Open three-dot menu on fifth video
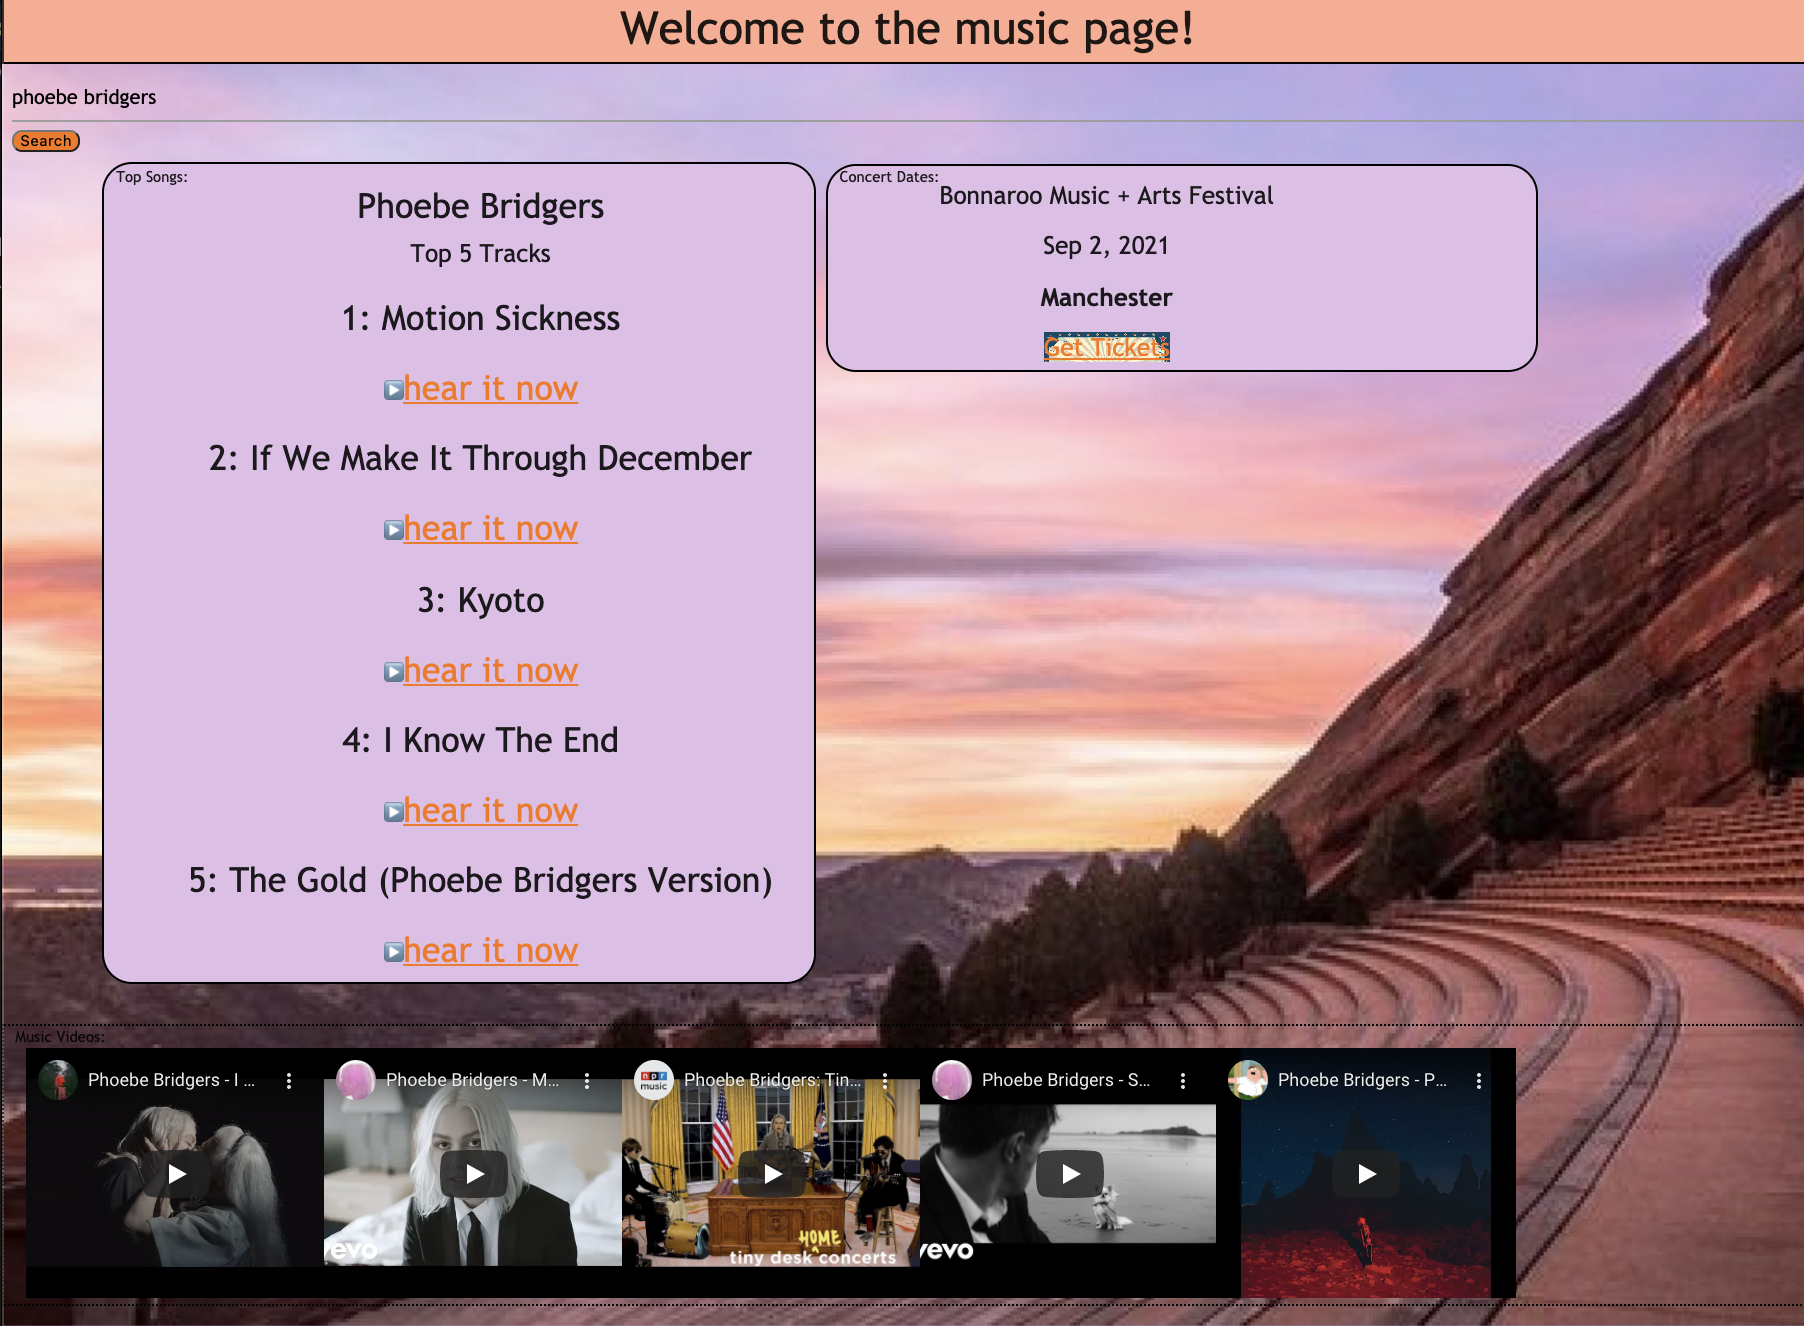Viewport: 1804px width, 1326px height. (1479, 1080)
